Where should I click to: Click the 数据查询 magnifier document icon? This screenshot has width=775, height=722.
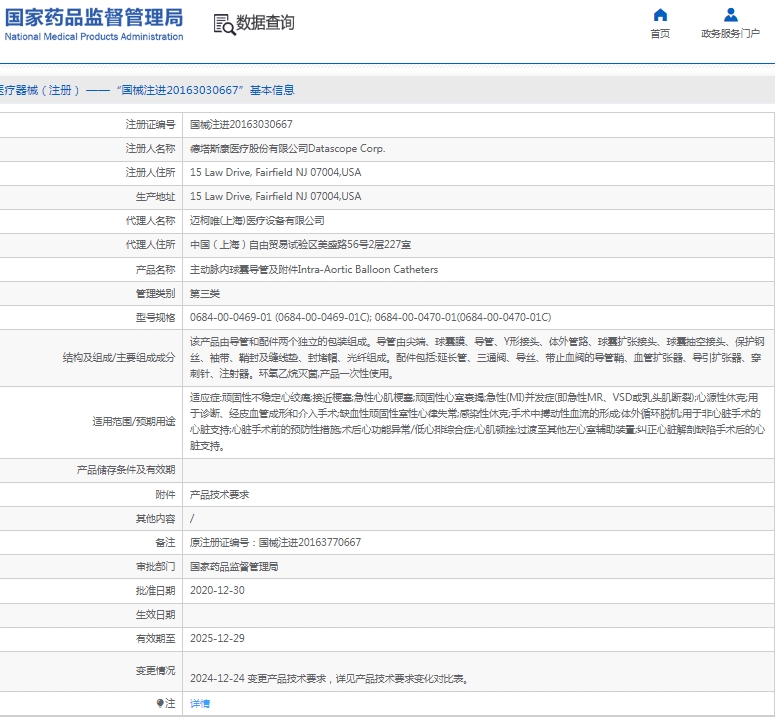pos(224,24)
